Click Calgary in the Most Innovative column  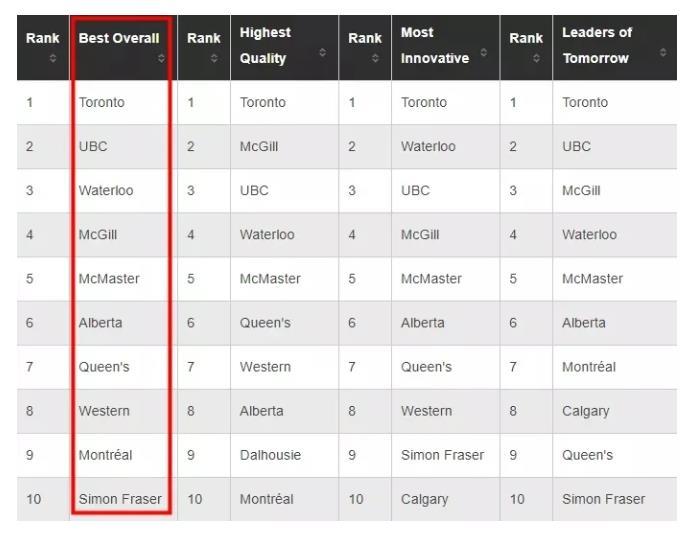coord(424,499)
